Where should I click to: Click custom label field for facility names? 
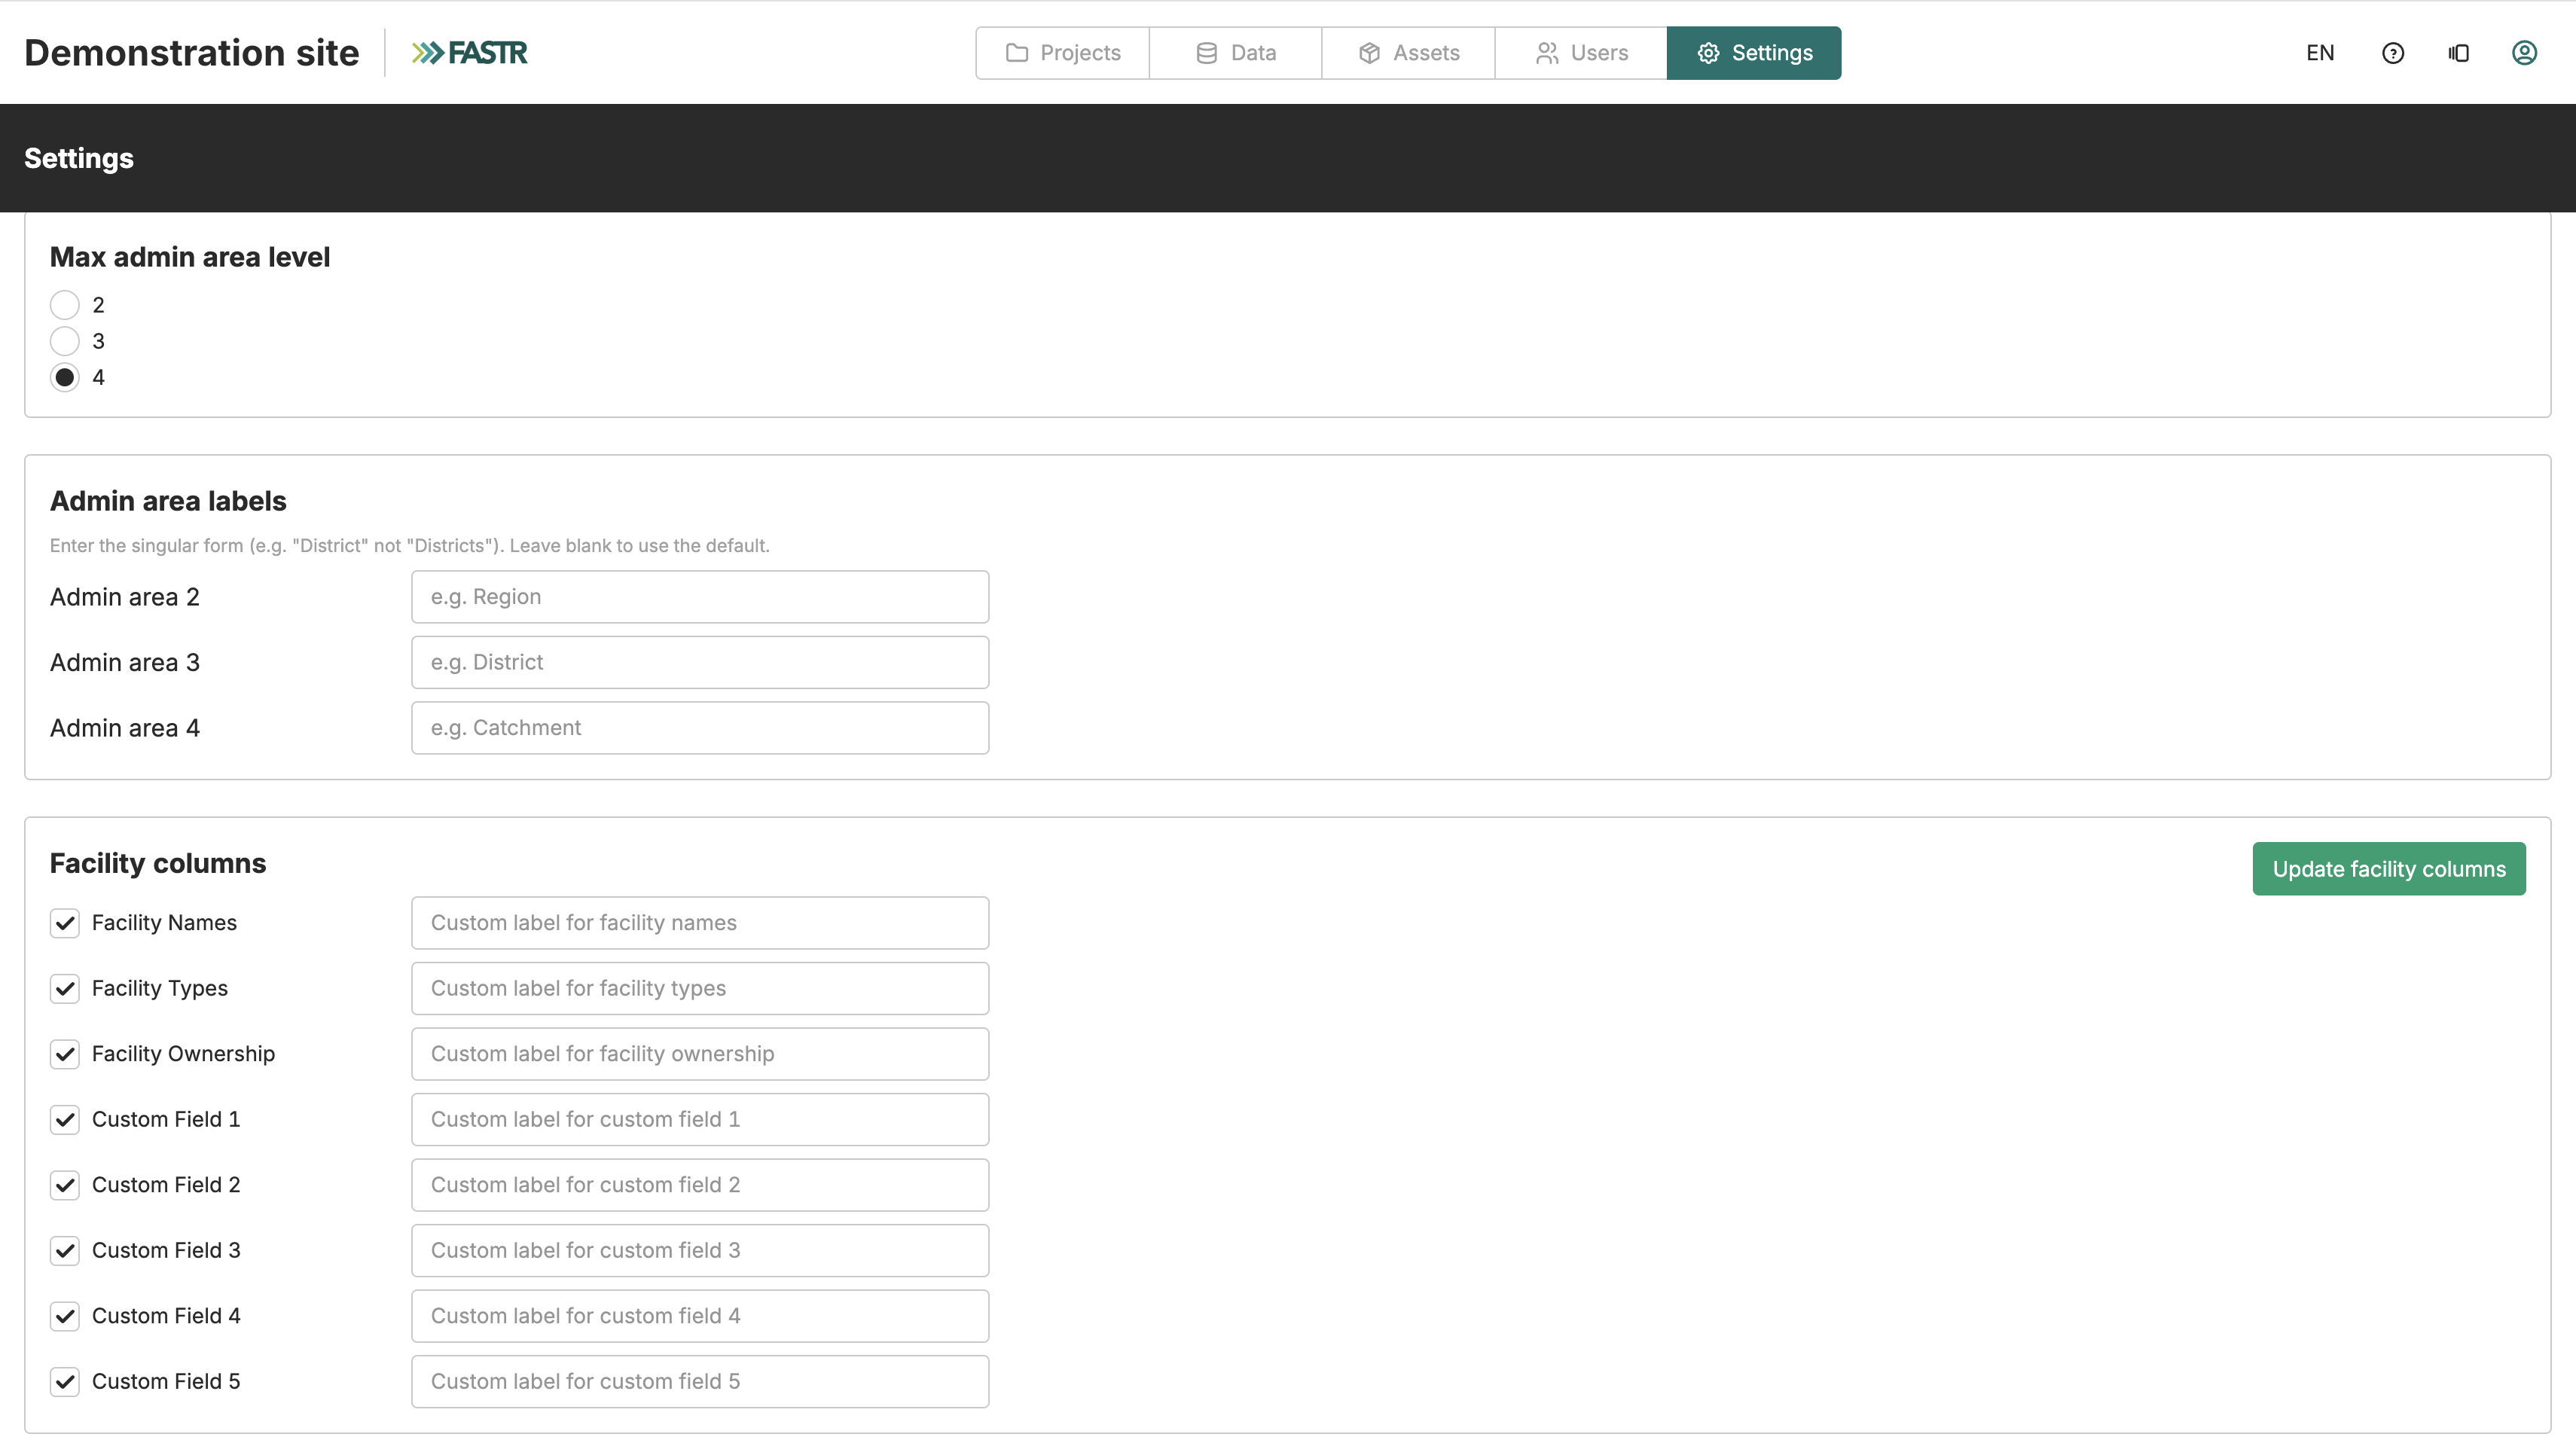coord(700,923)
